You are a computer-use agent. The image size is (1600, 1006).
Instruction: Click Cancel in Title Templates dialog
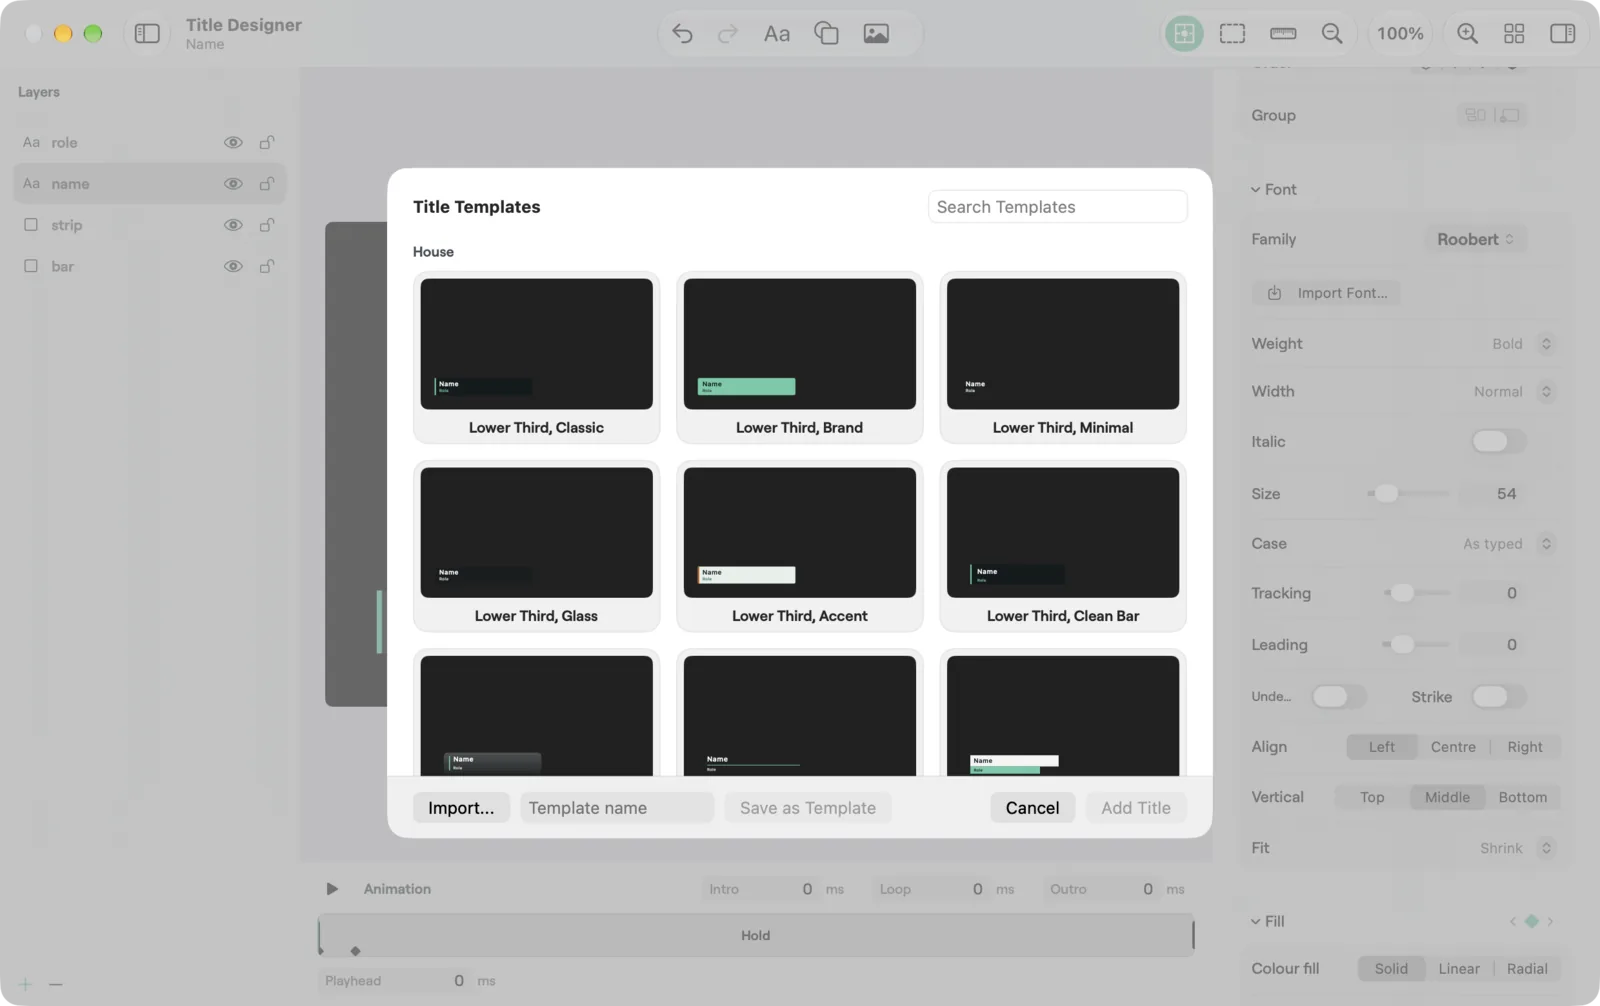coord(1032,808)
